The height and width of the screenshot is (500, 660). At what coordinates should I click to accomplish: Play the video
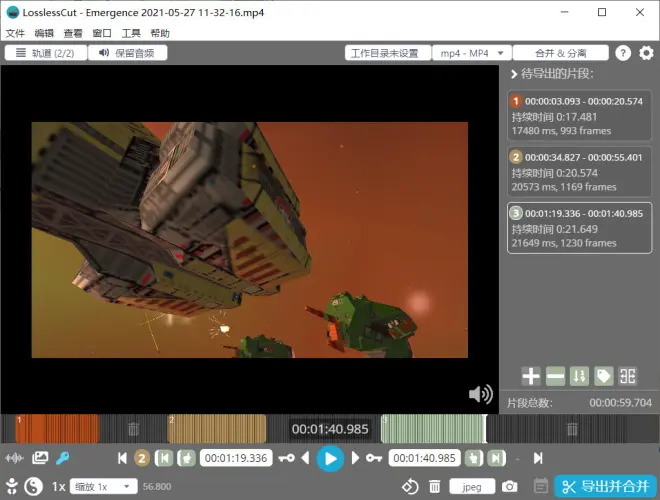[x=330, y=458]
